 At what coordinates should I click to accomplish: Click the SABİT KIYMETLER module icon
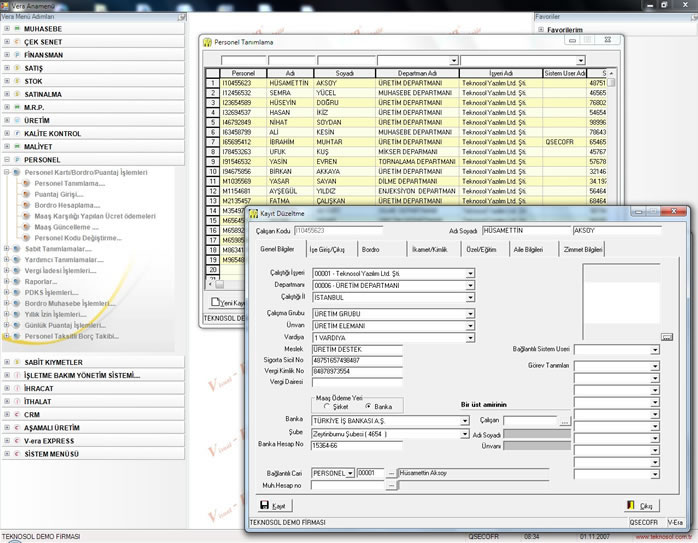pyautogui.click(x=17, y=362)
